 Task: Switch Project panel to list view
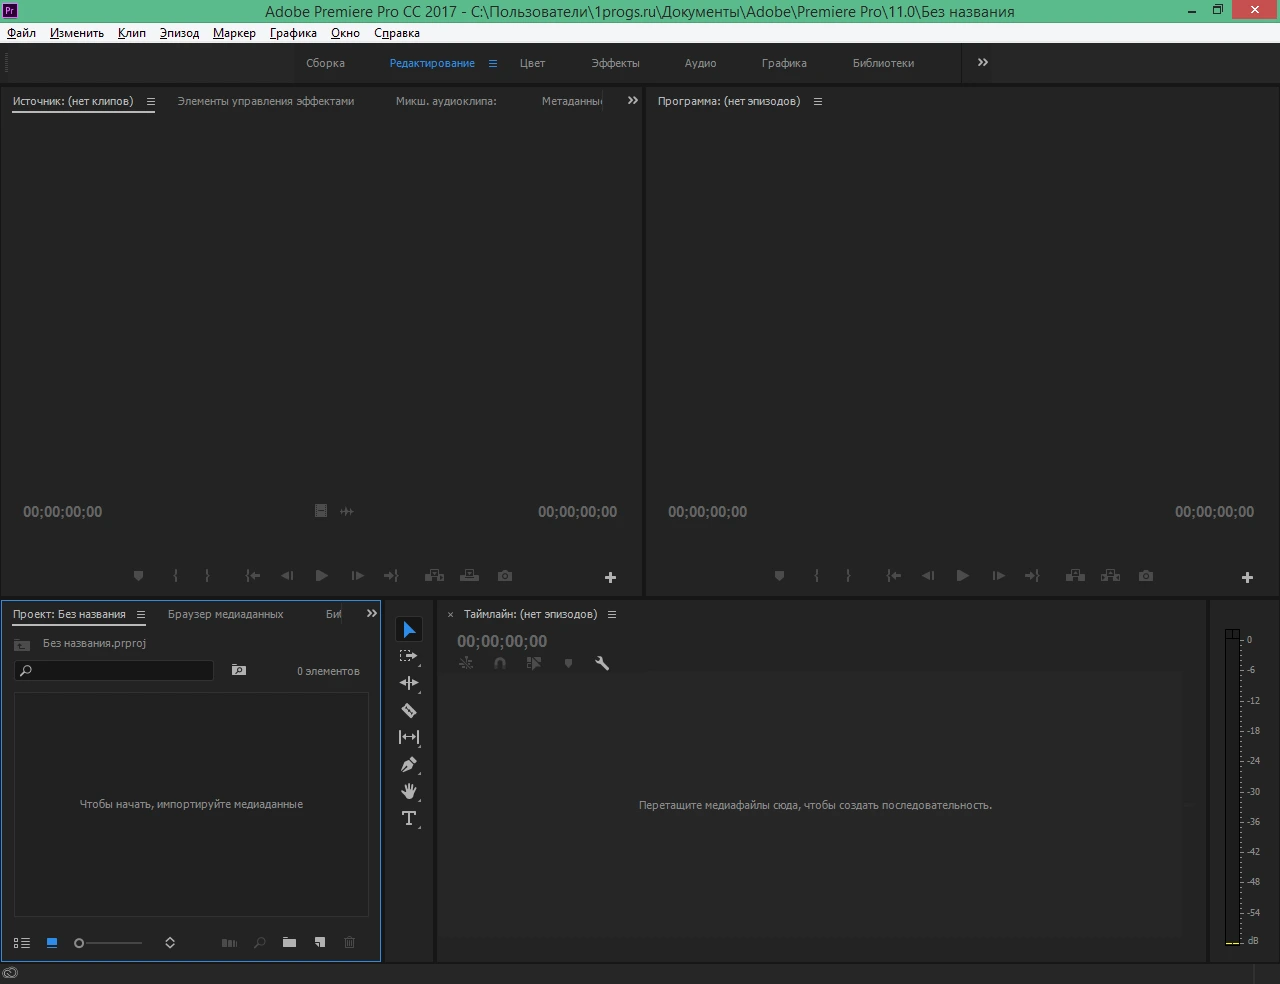pyautogui.click(x=22, y=942)
